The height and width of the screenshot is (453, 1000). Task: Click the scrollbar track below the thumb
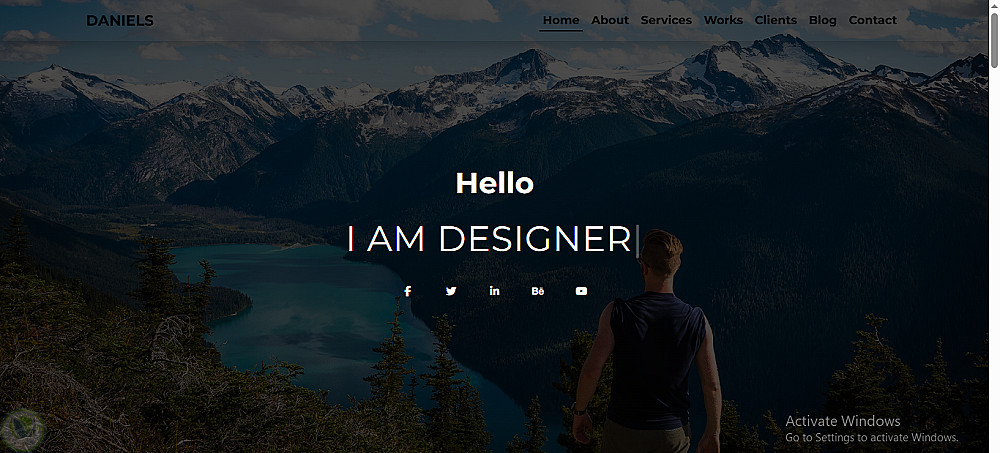pyautogui.click(x=994, y=255)
